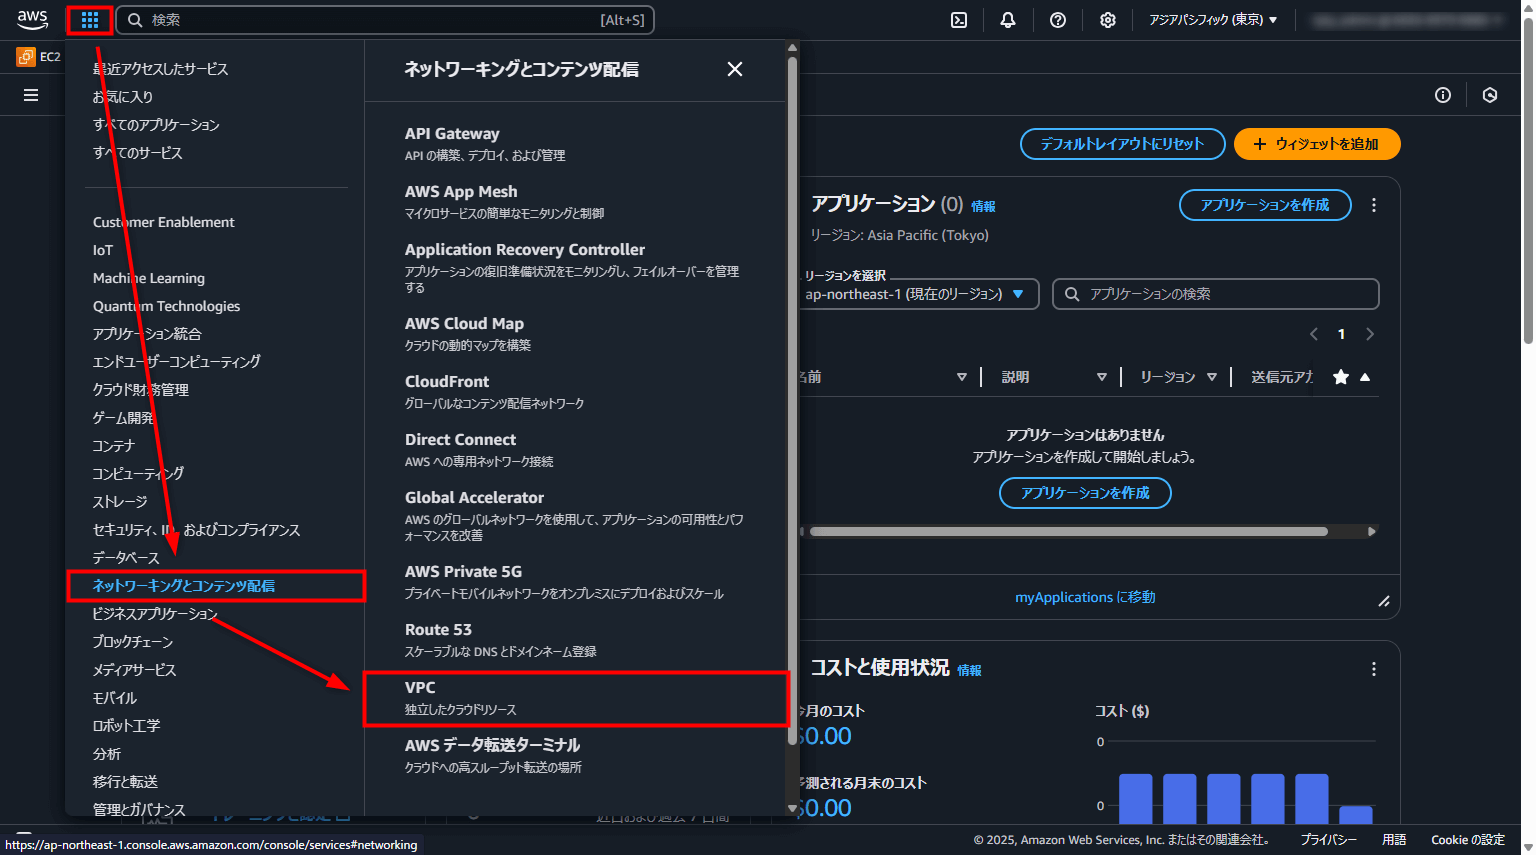Sort by the name column arrow
Image resolution: width=1536 pixels, height=855 pixels.
tap(961, 377)
